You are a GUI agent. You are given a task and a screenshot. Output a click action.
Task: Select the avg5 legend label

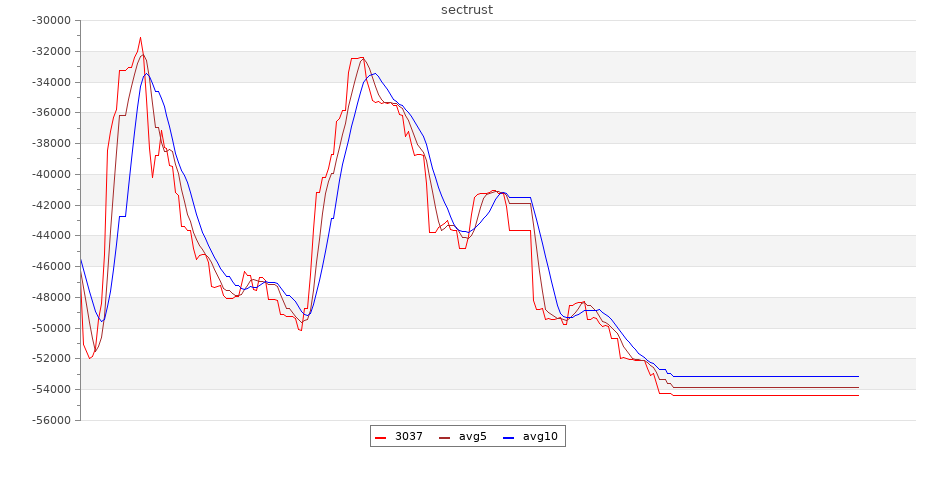(x=472, y=437)
